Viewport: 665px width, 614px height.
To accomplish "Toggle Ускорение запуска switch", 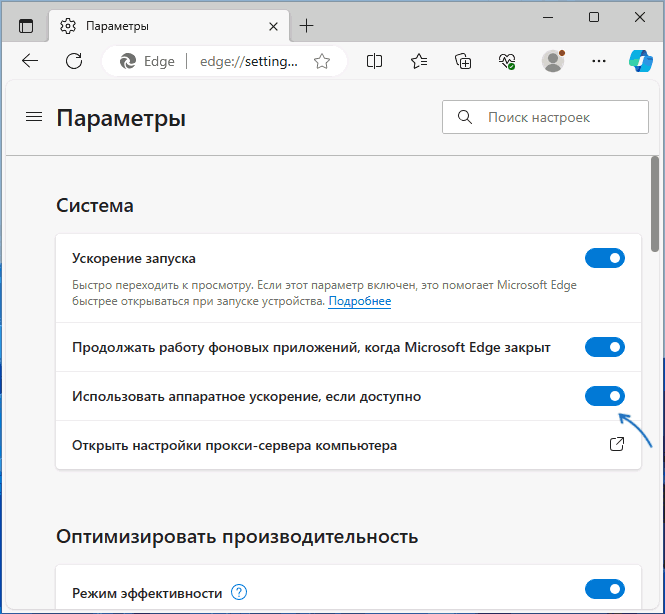I will (605, 258).
